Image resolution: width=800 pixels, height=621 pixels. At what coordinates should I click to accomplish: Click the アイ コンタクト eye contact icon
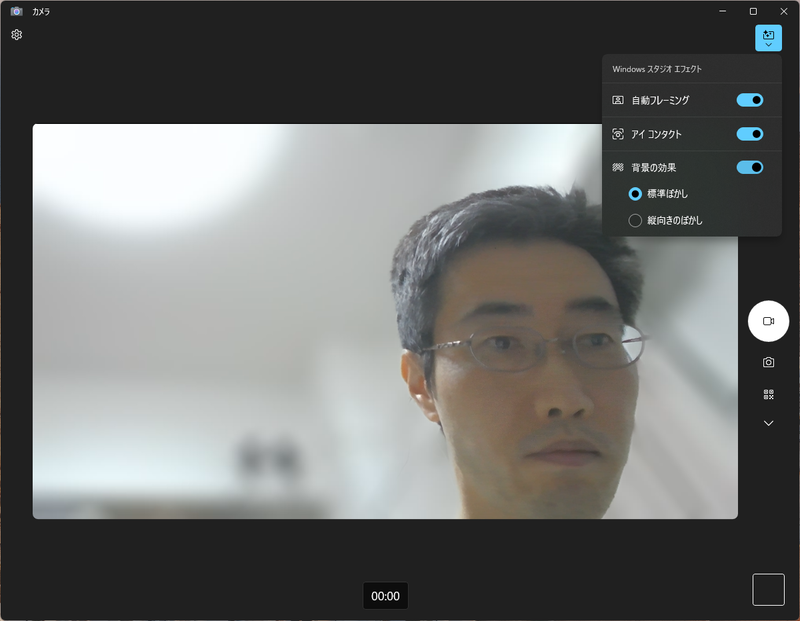[x=616, y=133]
